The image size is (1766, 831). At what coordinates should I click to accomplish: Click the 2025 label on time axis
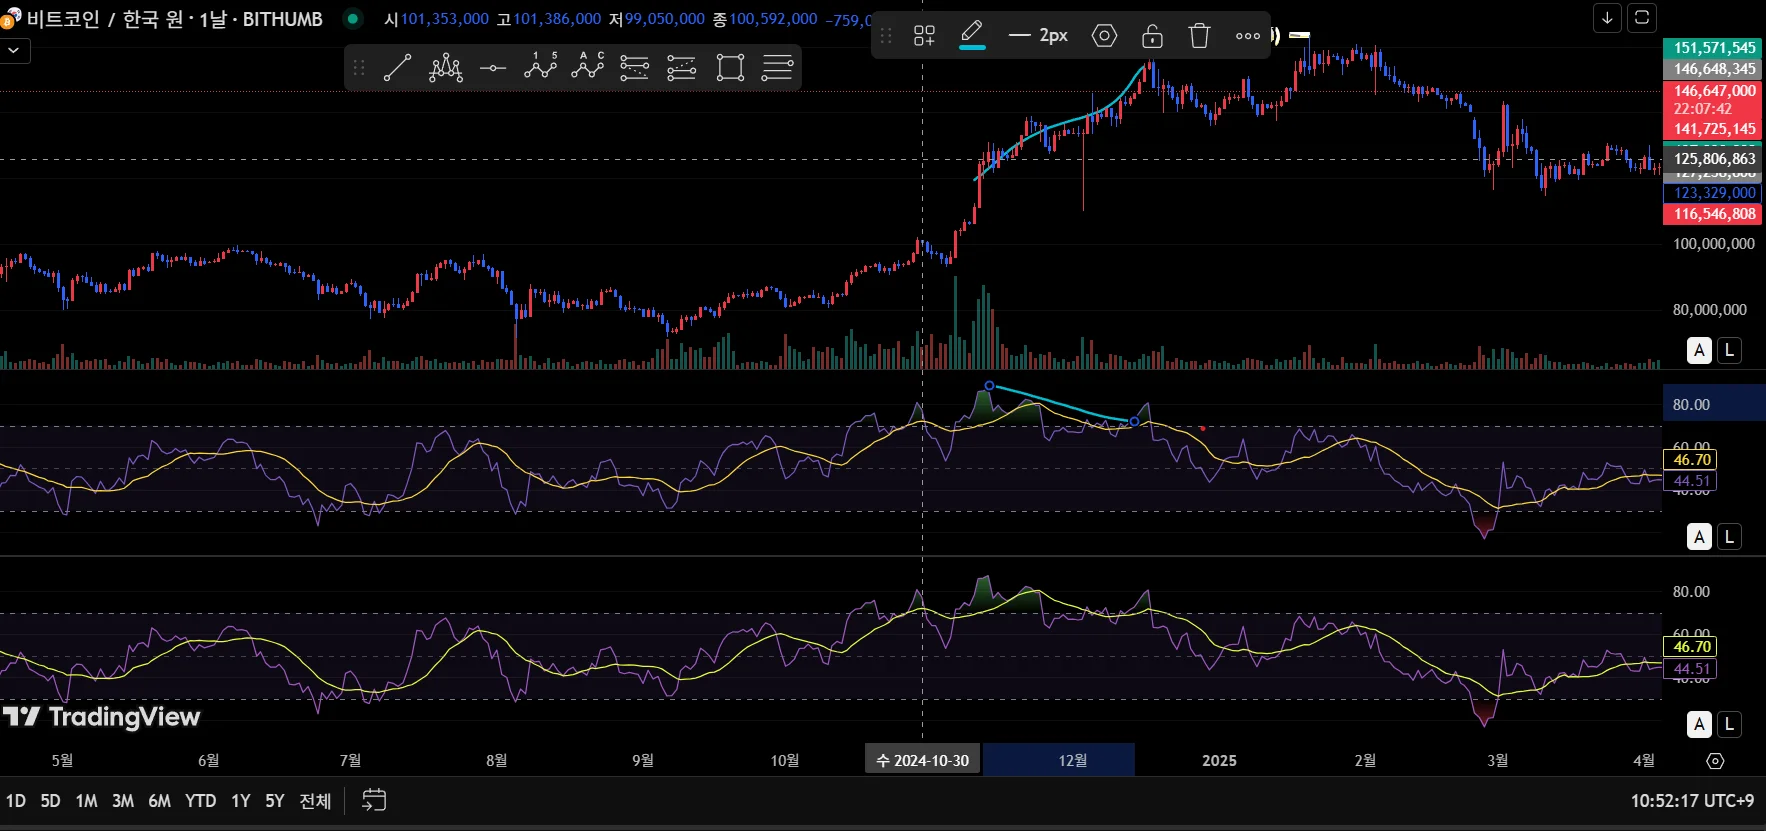[1219, 761]
